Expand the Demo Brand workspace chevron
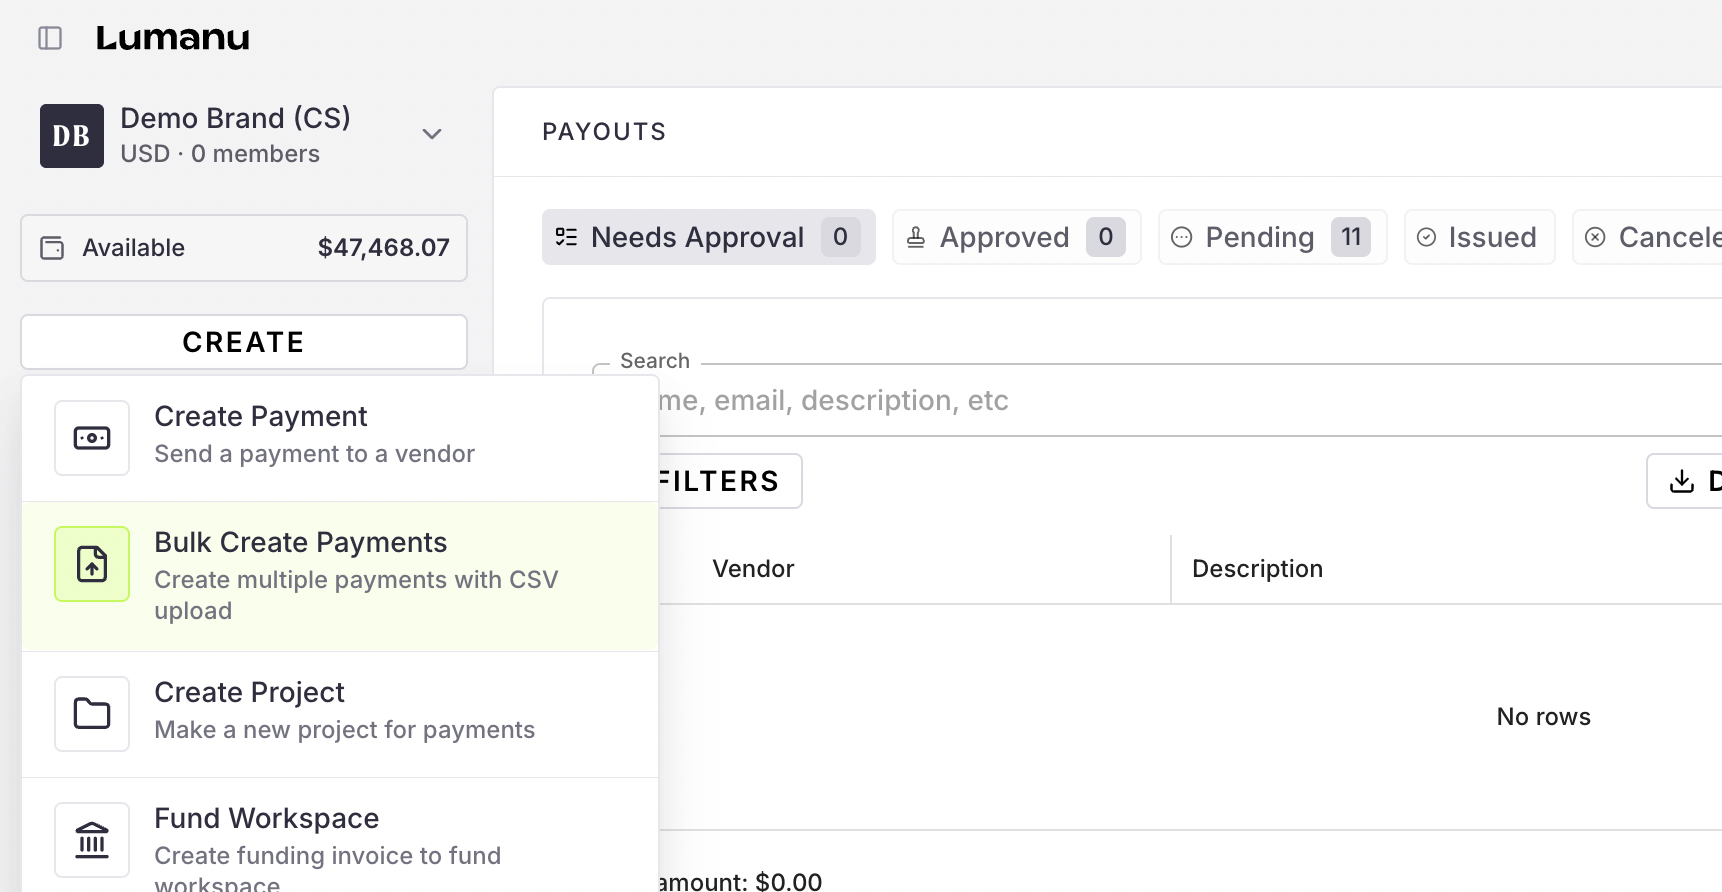 (432, 134)
